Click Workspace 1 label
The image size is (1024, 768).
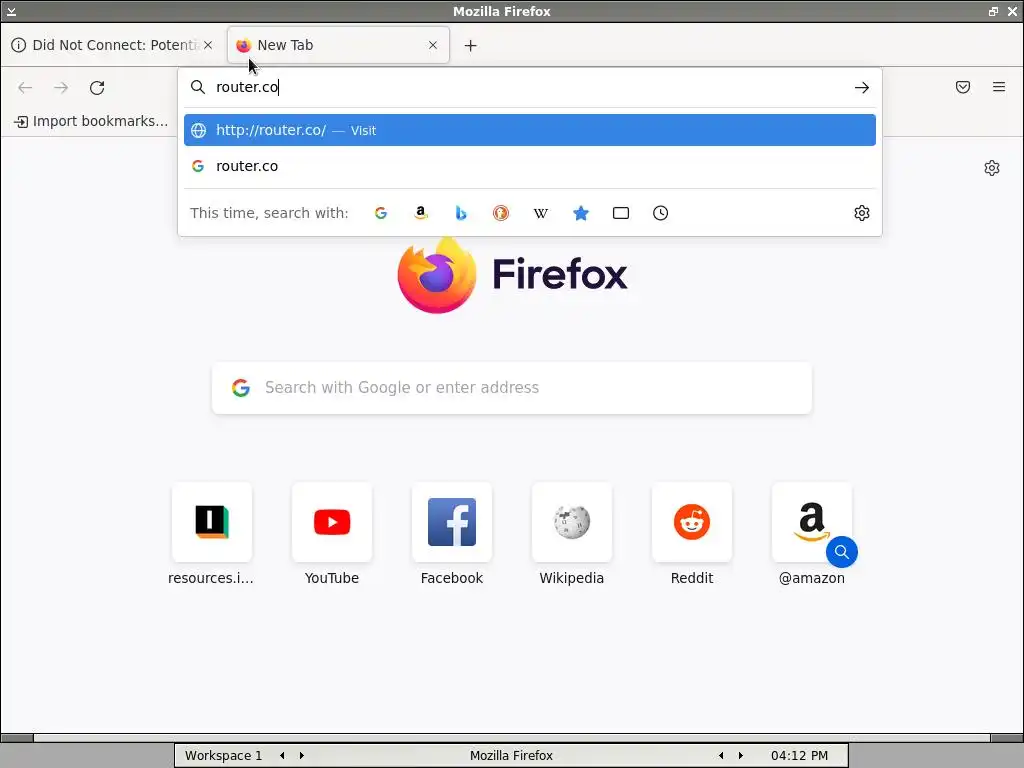[223, 756]
